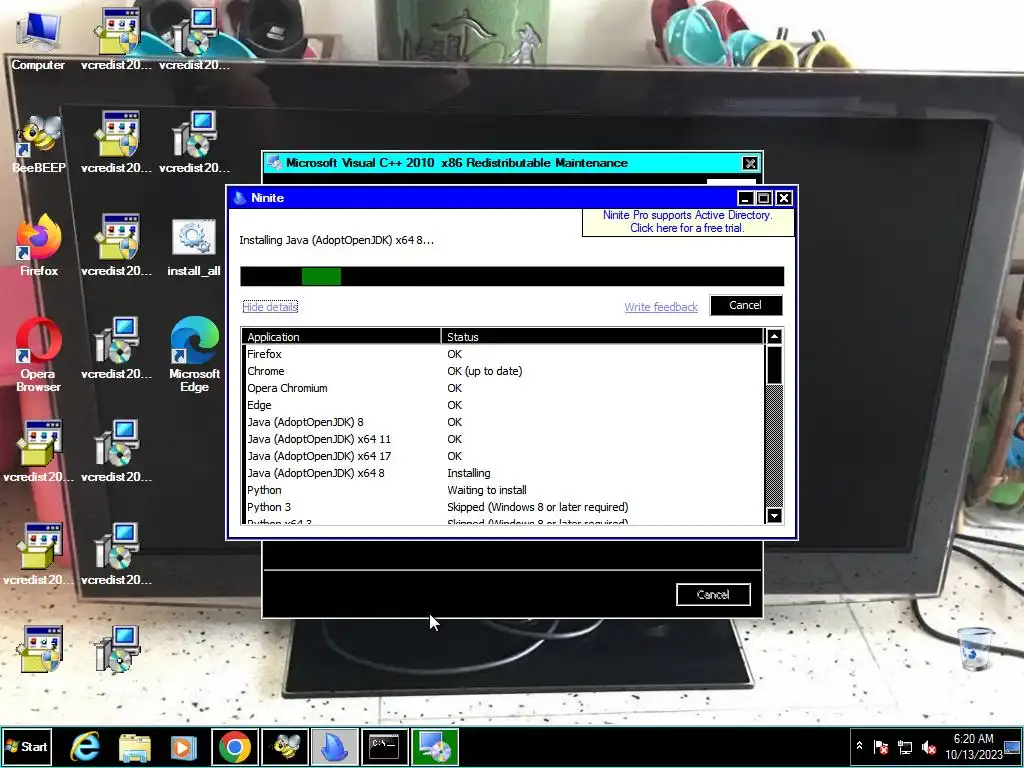Click the Hide details link in Ninite

pyautogui.click(x=270, y=307)
